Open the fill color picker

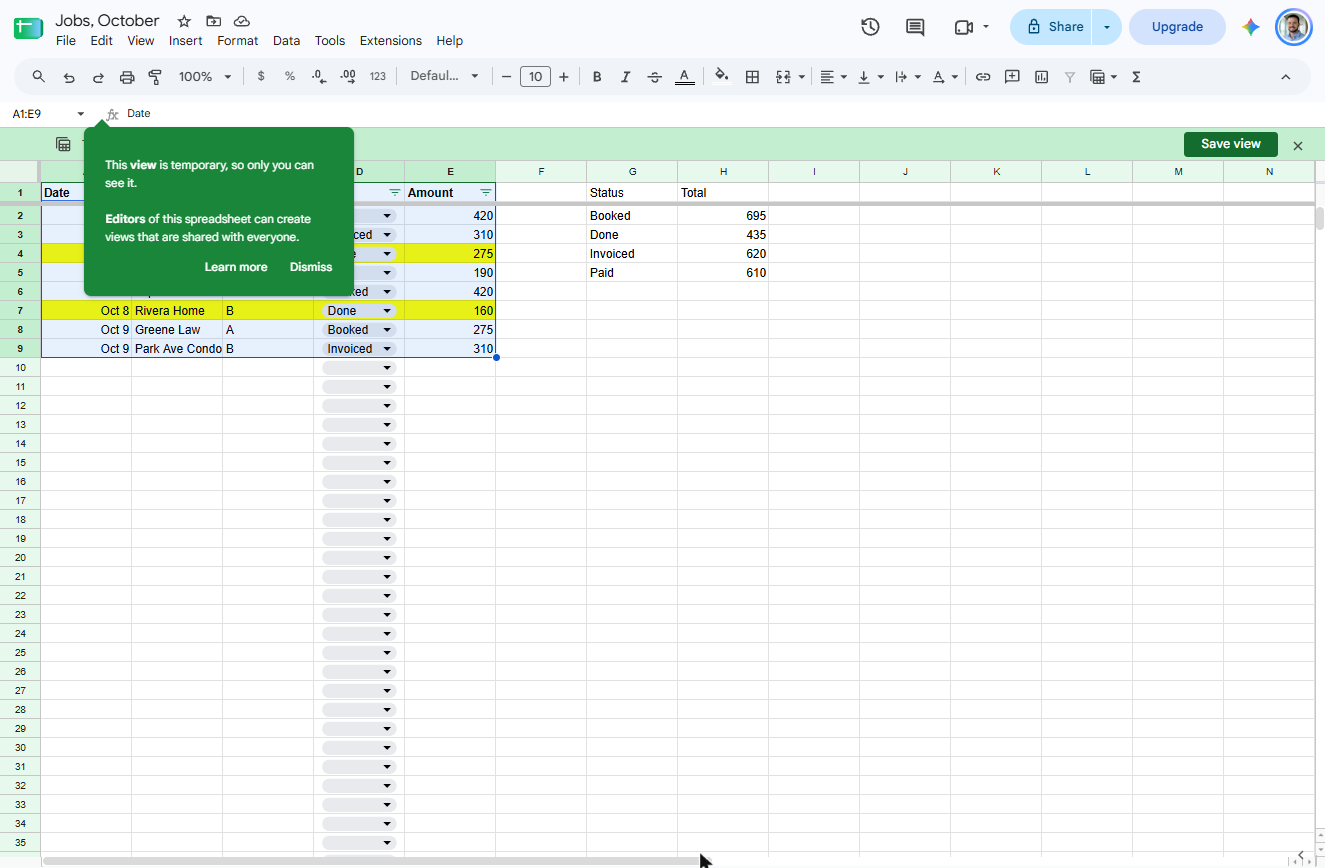pos(722,77)
